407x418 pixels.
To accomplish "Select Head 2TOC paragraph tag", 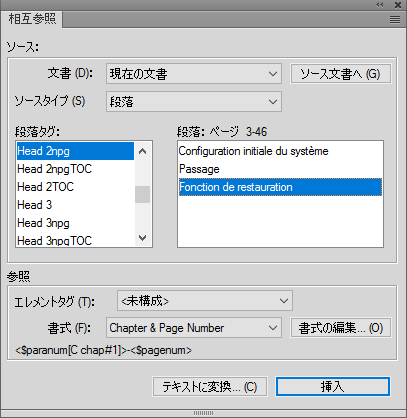I will point(75,187).
